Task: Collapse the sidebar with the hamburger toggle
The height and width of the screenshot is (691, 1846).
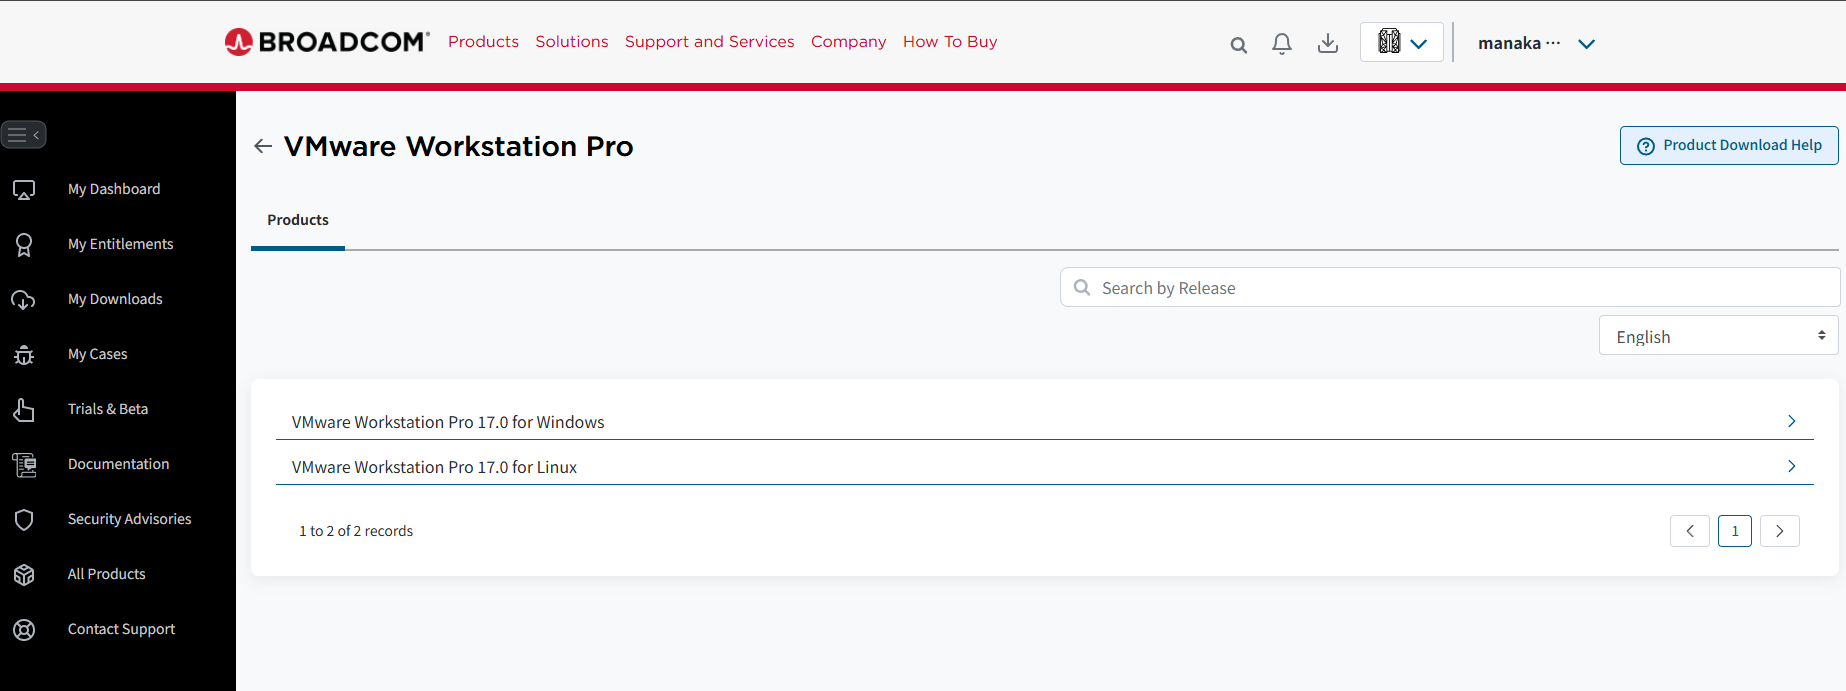Action: coord(24,135)
